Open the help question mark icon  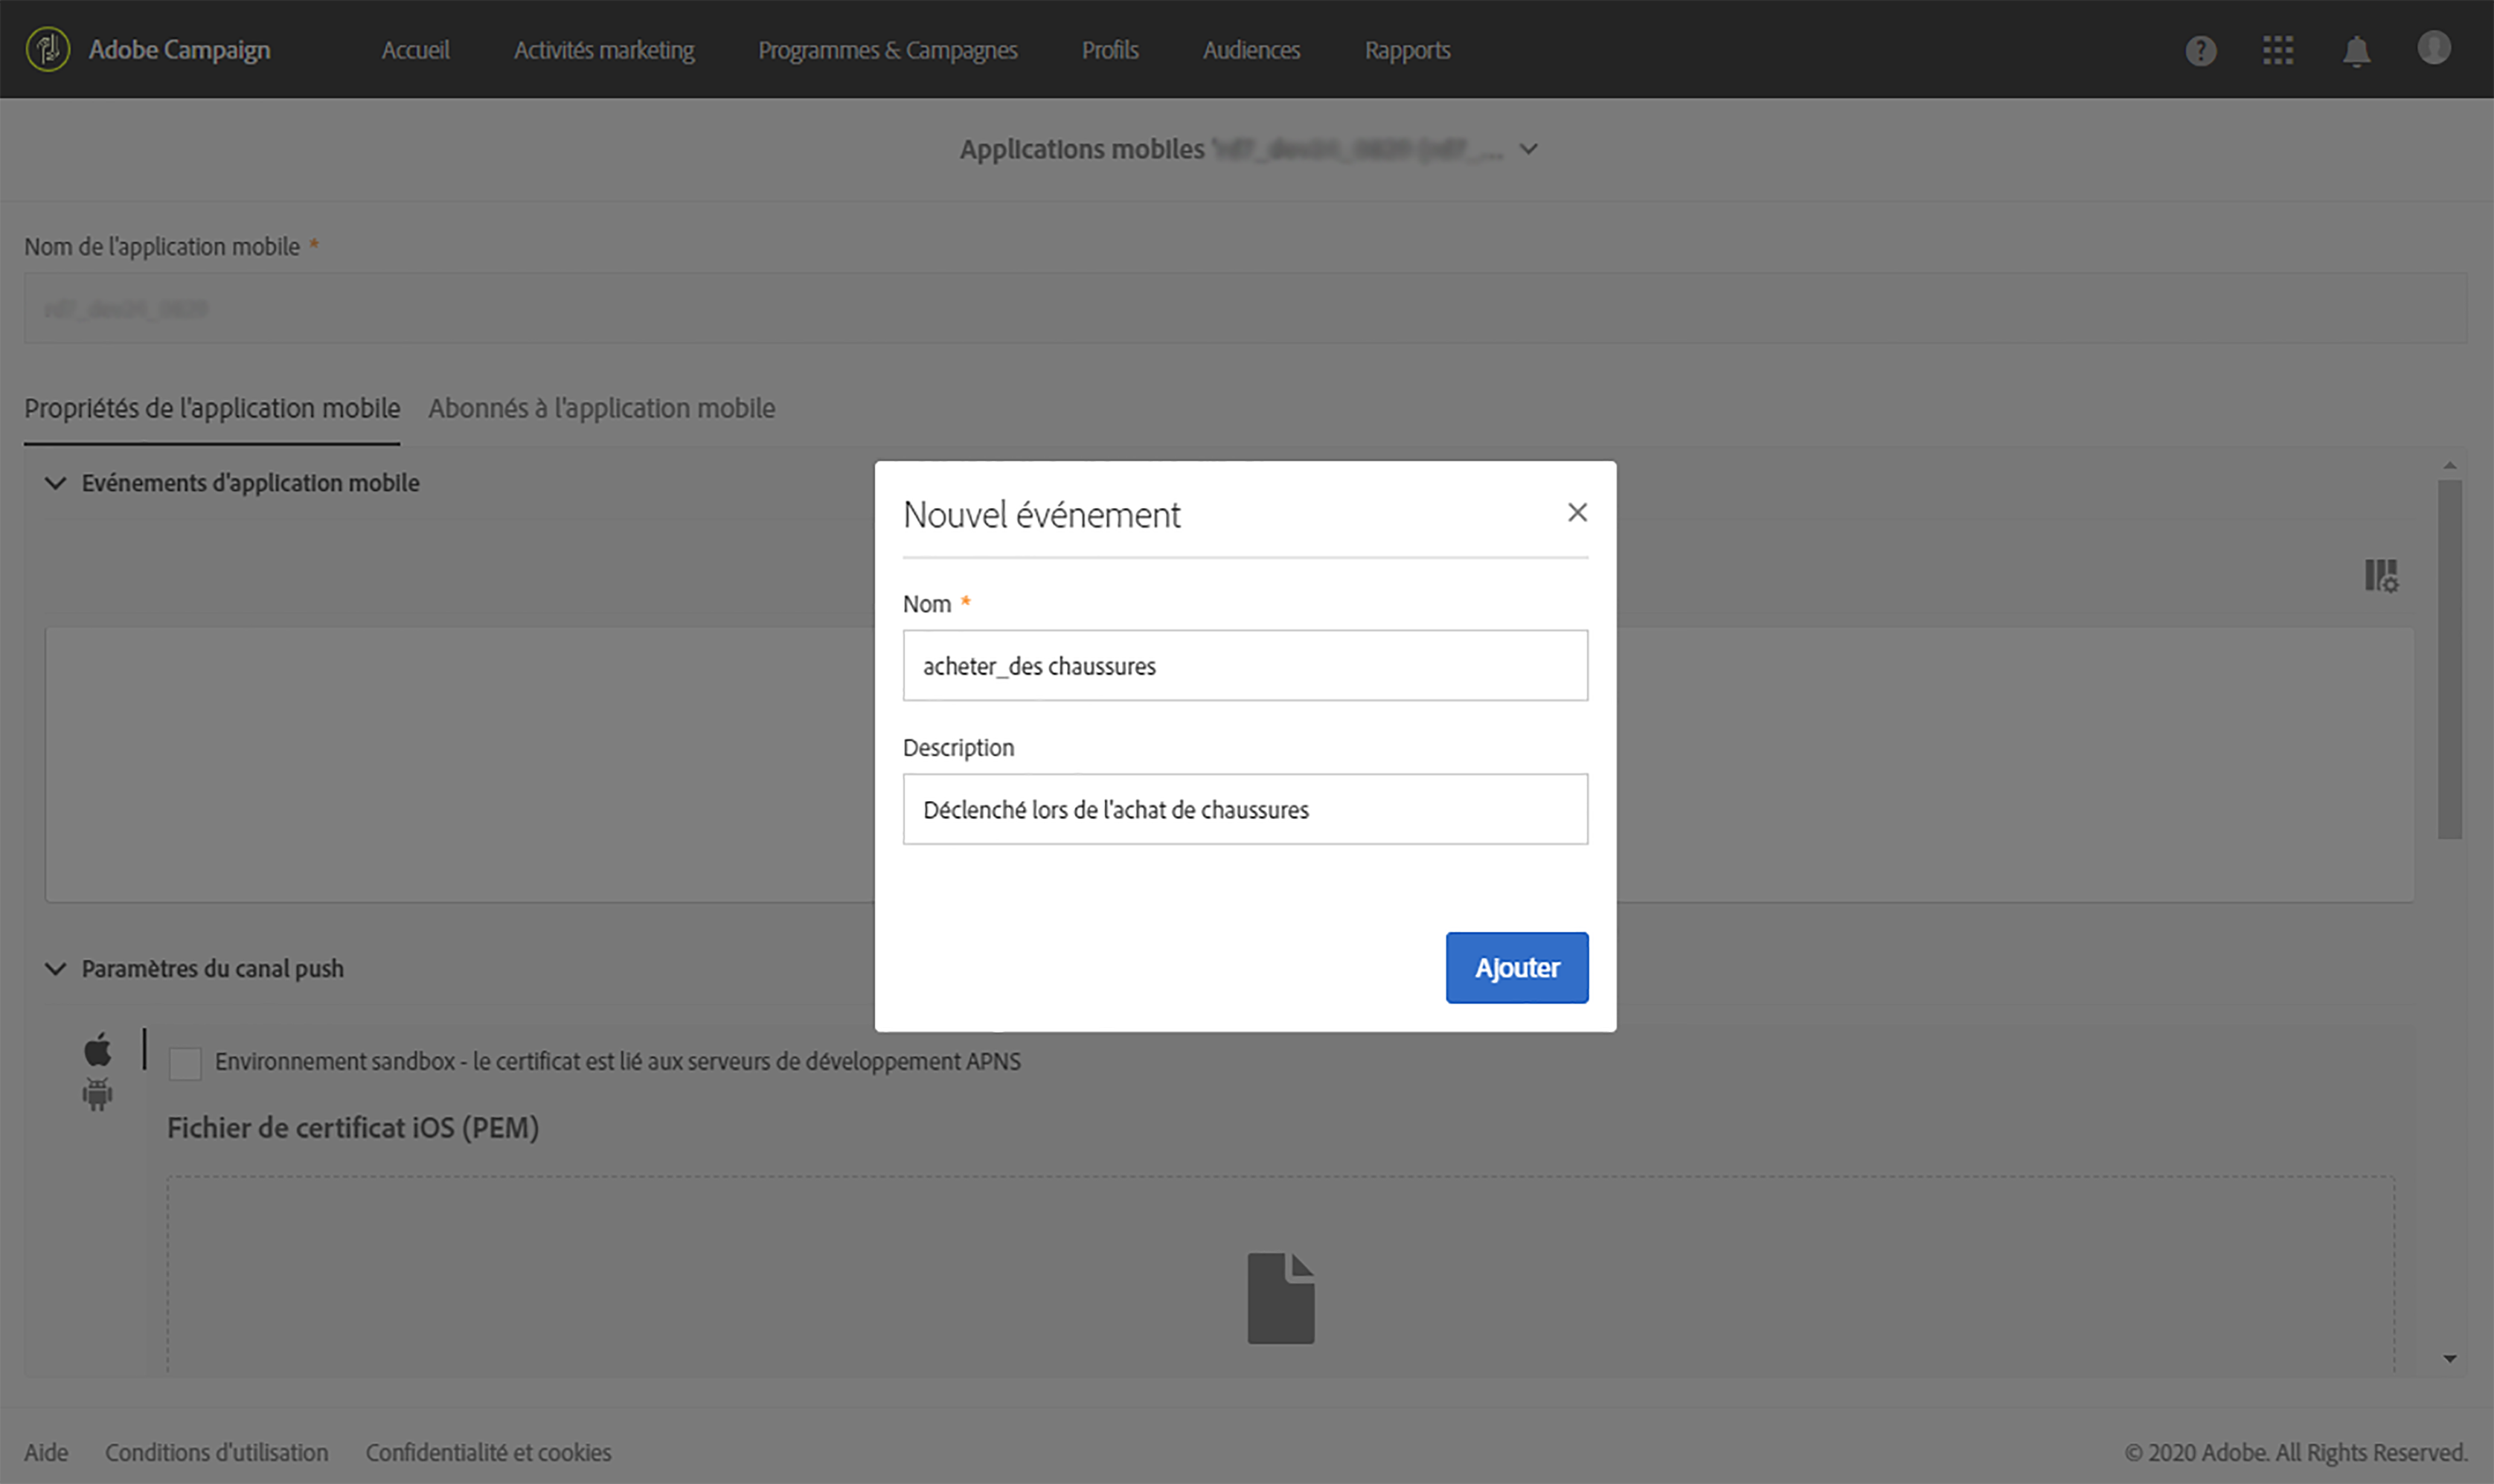[x=2200, y=50]
